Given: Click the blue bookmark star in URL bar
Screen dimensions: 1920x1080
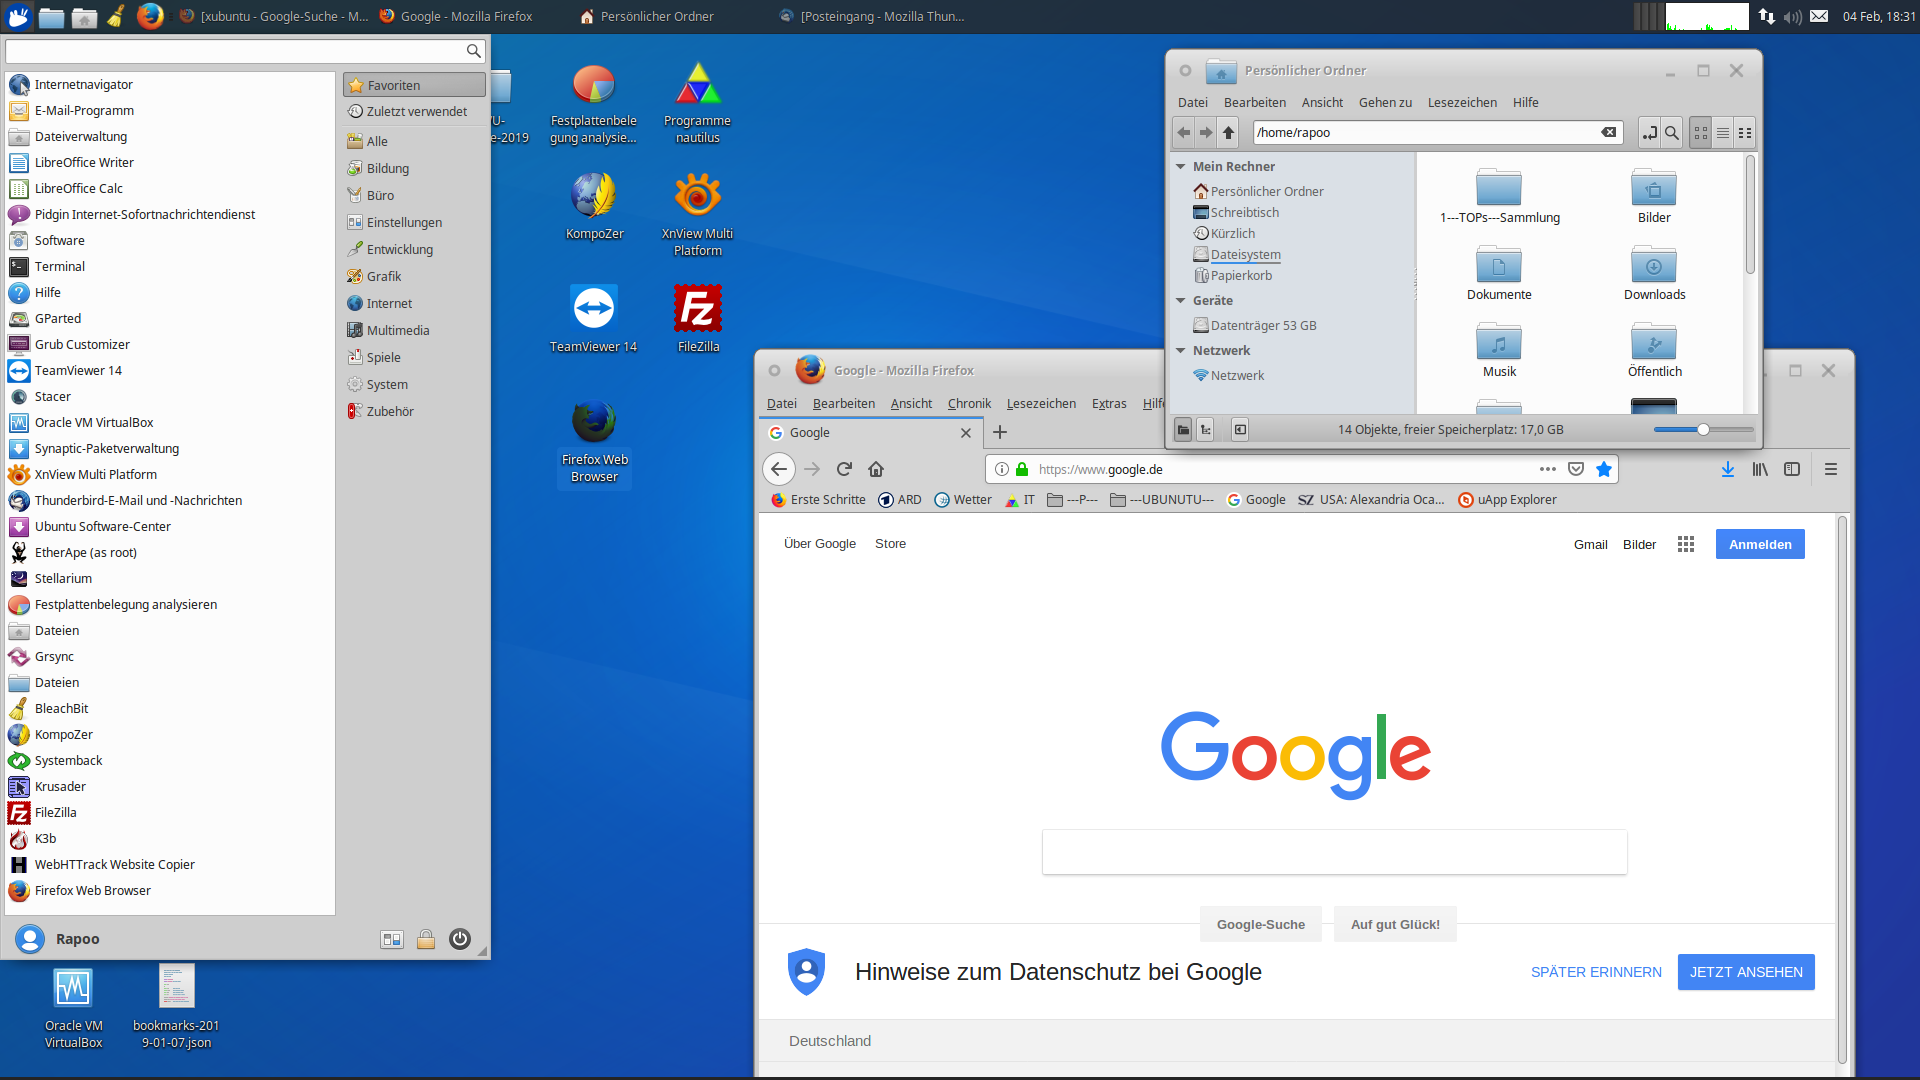Looking at the screenshot, I should pyautogui.click(x=1604, y=469).
